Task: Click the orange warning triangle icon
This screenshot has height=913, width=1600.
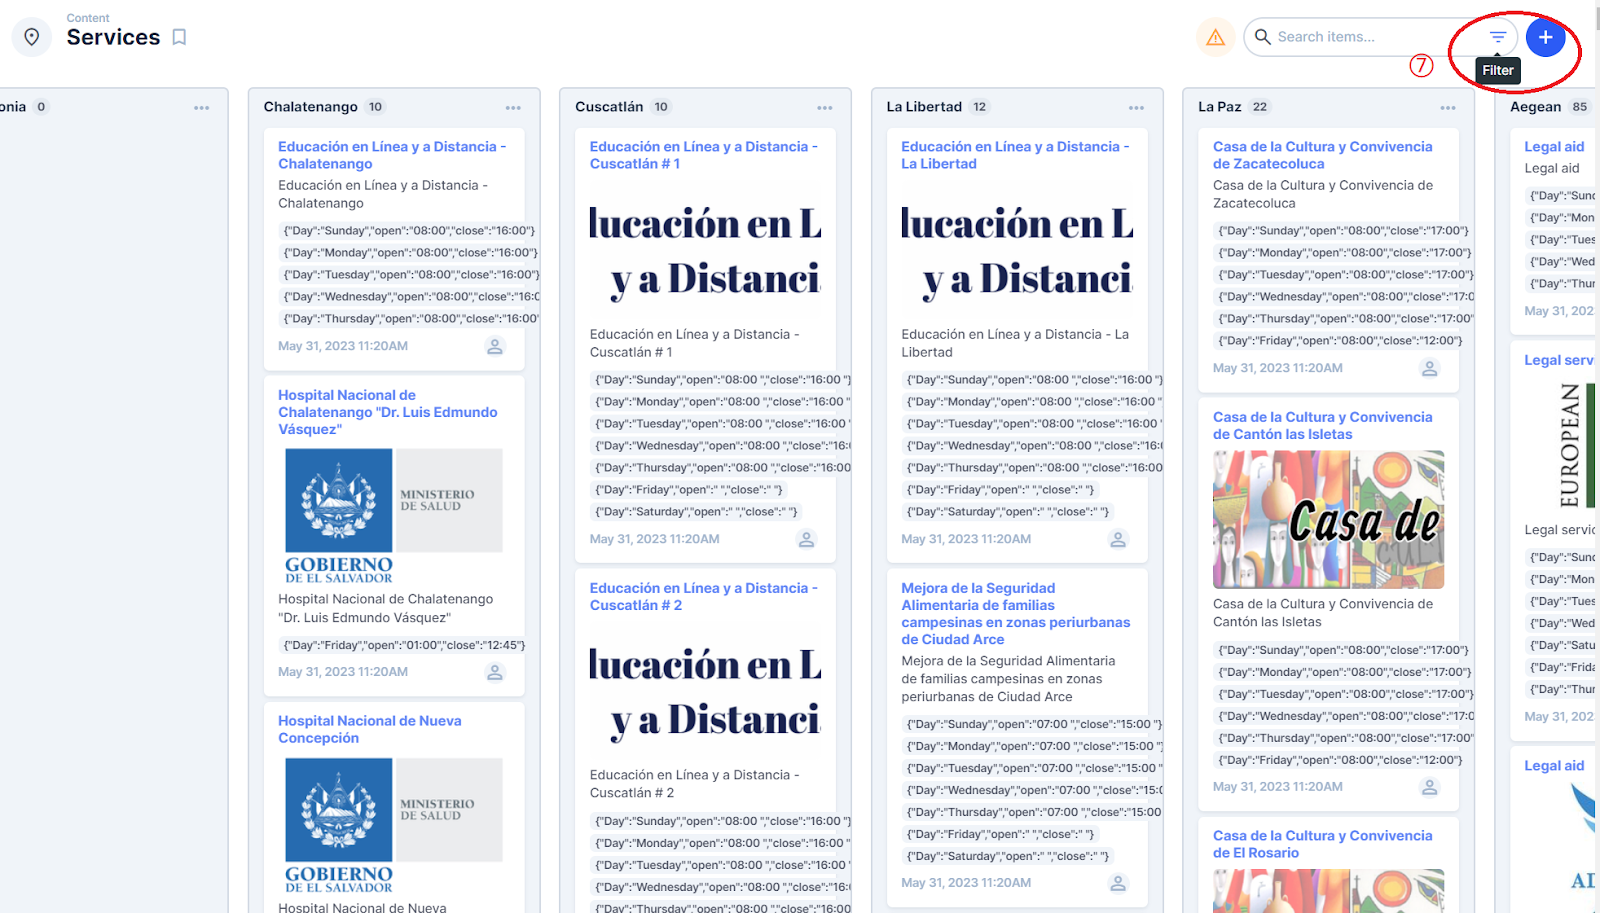Action: (1215, 37)
